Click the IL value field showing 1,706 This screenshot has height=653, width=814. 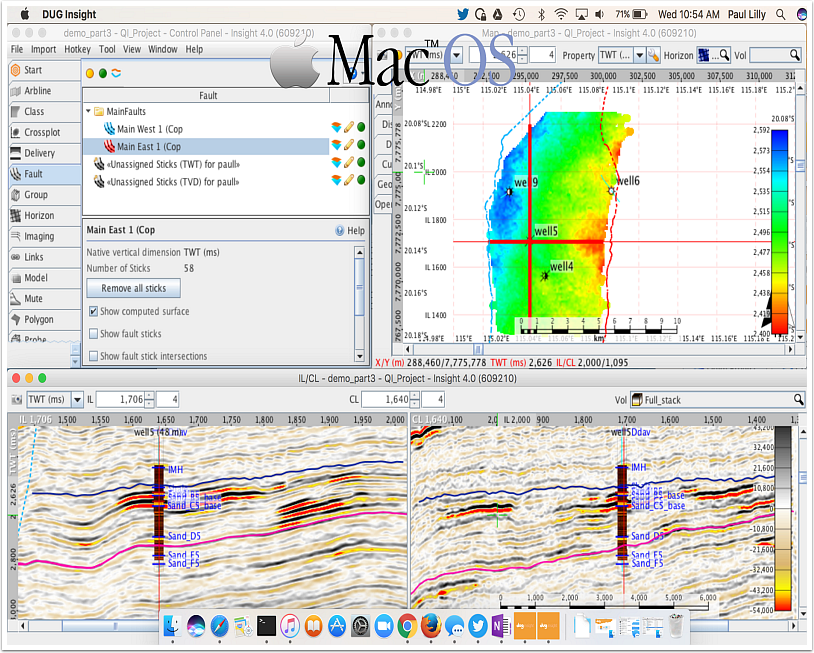tap(120, 400)
